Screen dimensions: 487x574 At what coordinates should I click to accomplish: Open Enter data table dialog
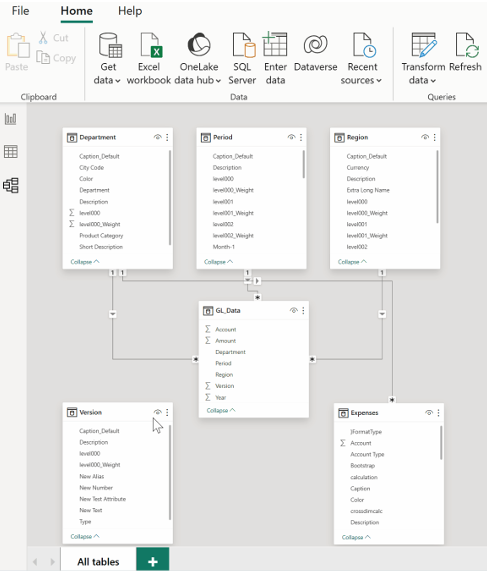coord(275,58)
